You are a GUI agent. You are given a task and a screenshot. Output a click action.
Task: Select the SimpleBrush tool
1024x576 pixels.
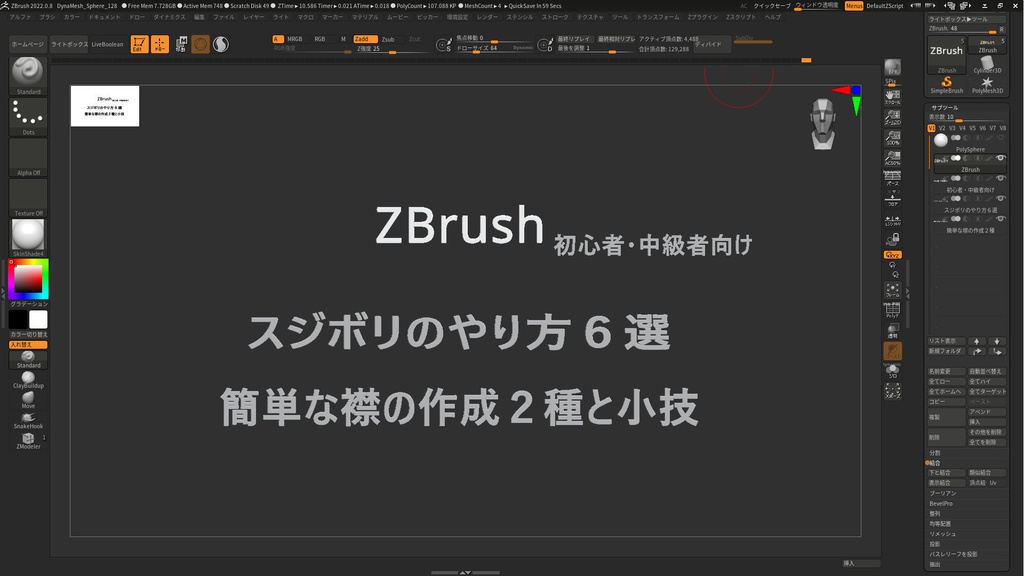[x=946, y=85]
